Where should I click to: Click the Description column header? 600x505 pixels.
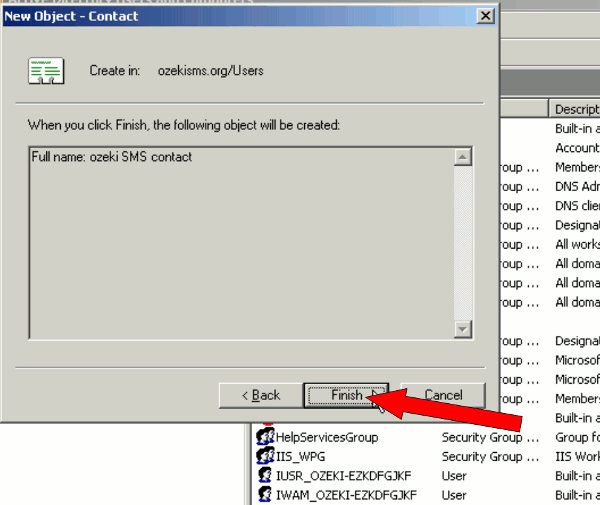tap(575, 109)
